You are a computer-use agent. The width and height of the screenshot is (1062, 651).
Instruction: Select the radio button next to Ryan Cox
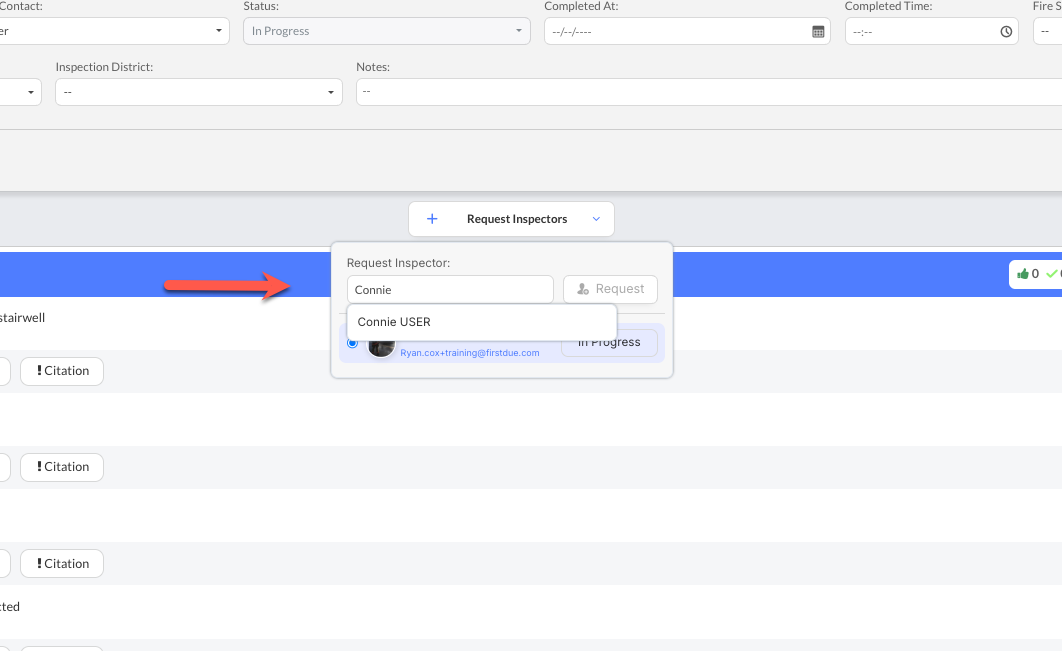(x=352, y=343)
